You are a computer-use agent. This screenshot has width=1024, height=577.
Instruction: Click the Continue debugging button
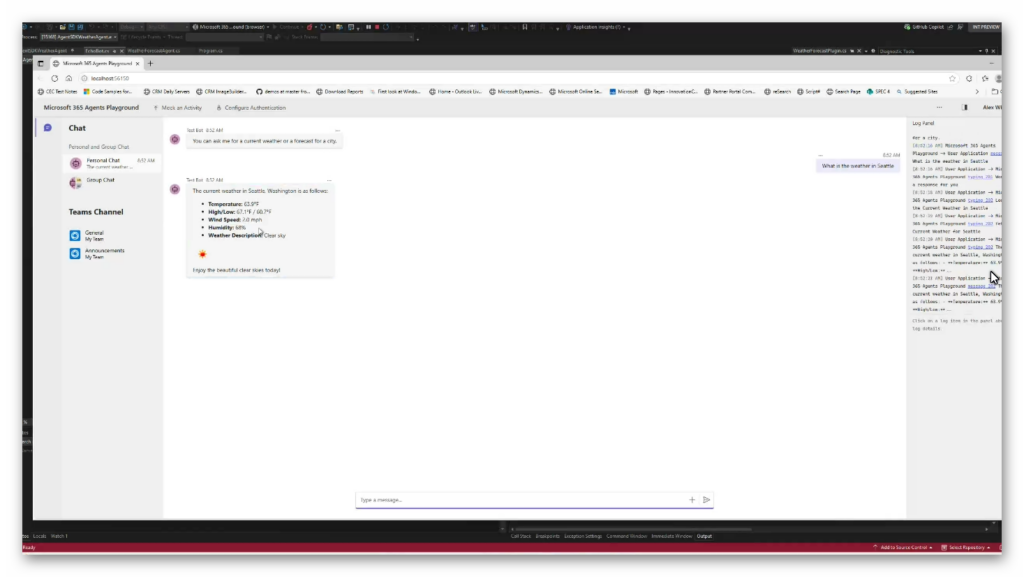point(288,27)
